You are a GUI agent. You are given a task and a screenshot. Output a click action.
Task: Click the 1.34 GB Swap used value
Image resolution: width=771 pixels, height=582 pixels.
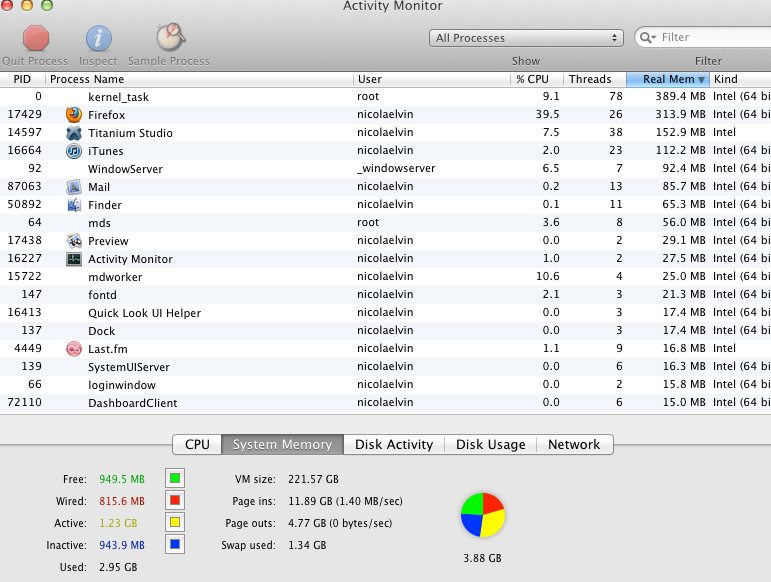(x=307, y=546)
